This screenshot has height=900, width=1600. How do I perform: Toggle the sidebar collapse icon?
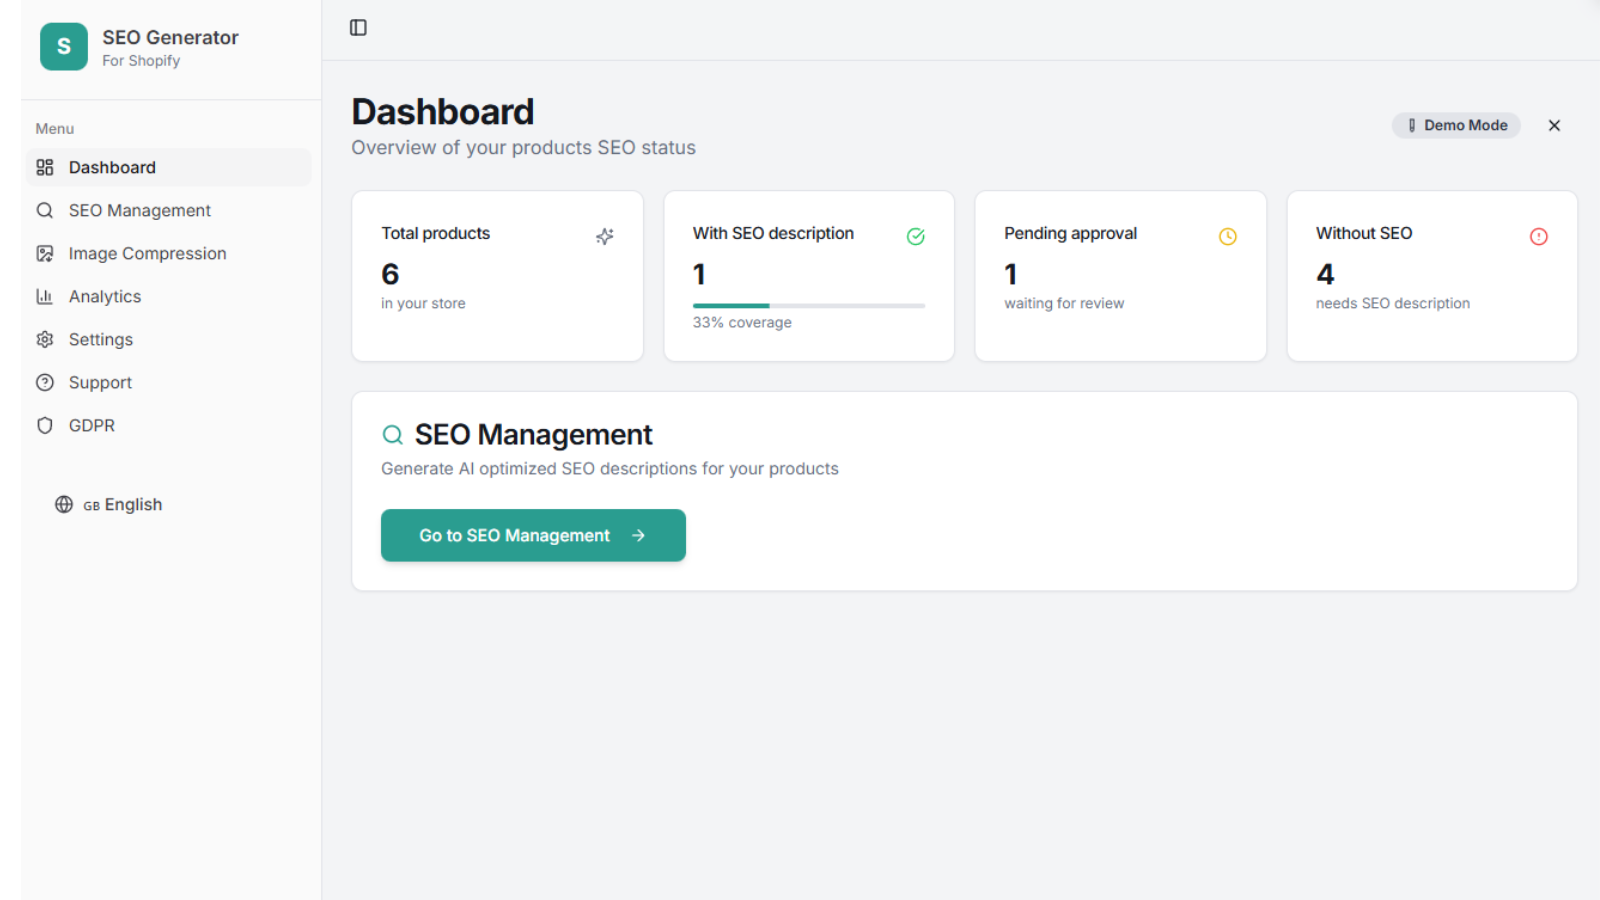tap(358, 28)
